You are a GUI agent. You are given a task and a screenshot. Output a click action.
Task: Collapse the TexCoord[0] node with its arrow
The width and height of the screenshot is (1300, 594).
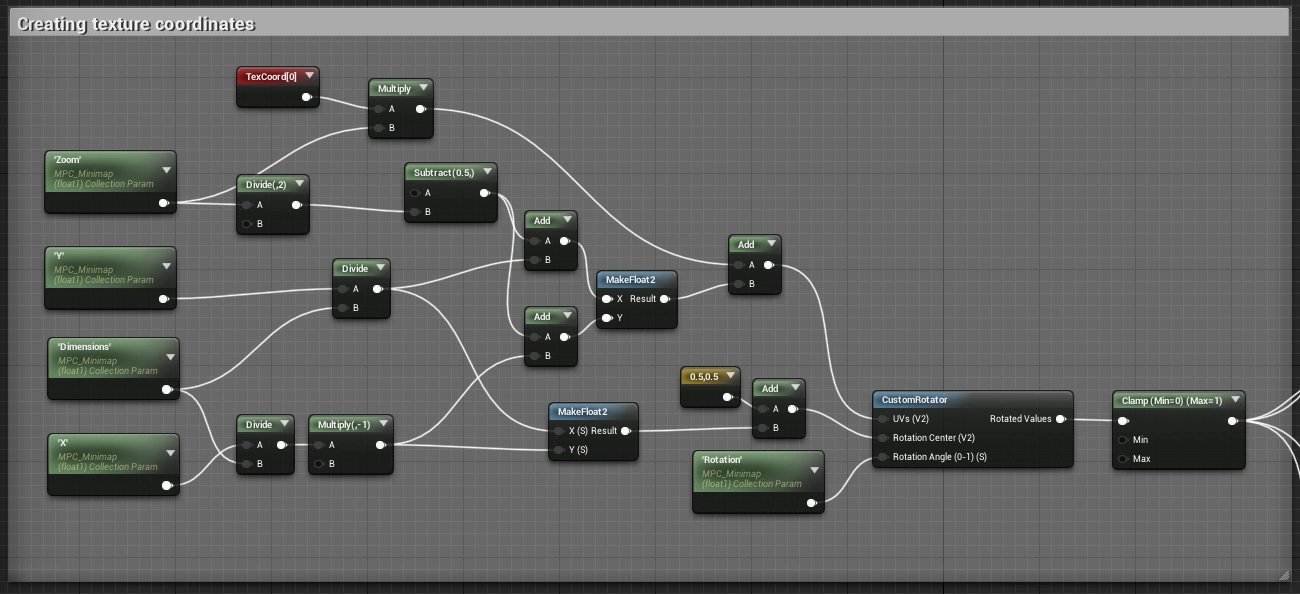pyautogui.click(x=310, y=75)
